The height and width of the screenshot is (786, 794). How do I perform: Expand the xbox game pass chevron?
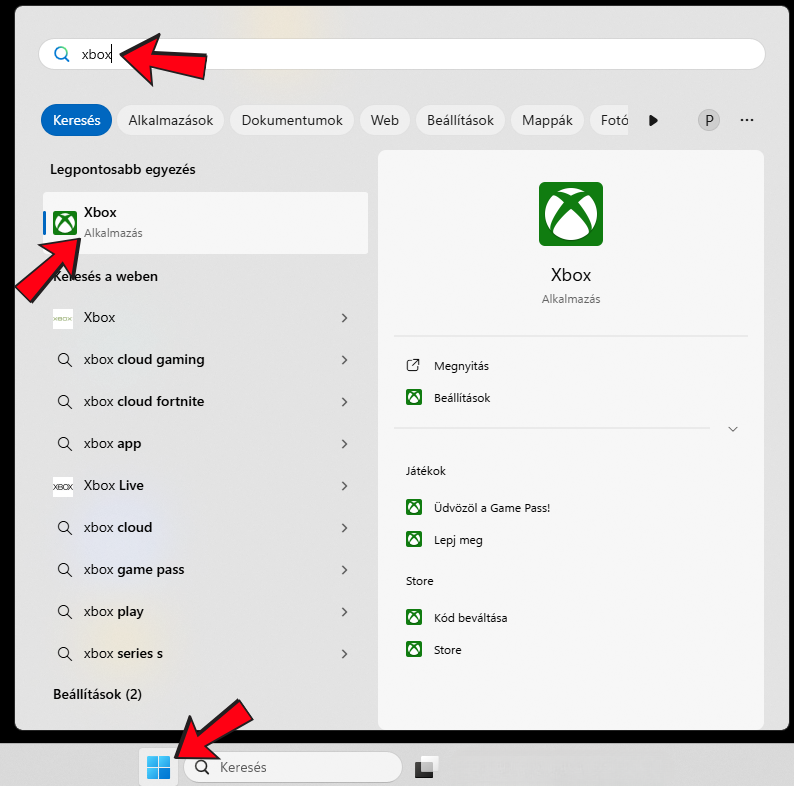[x=344, y=570]
